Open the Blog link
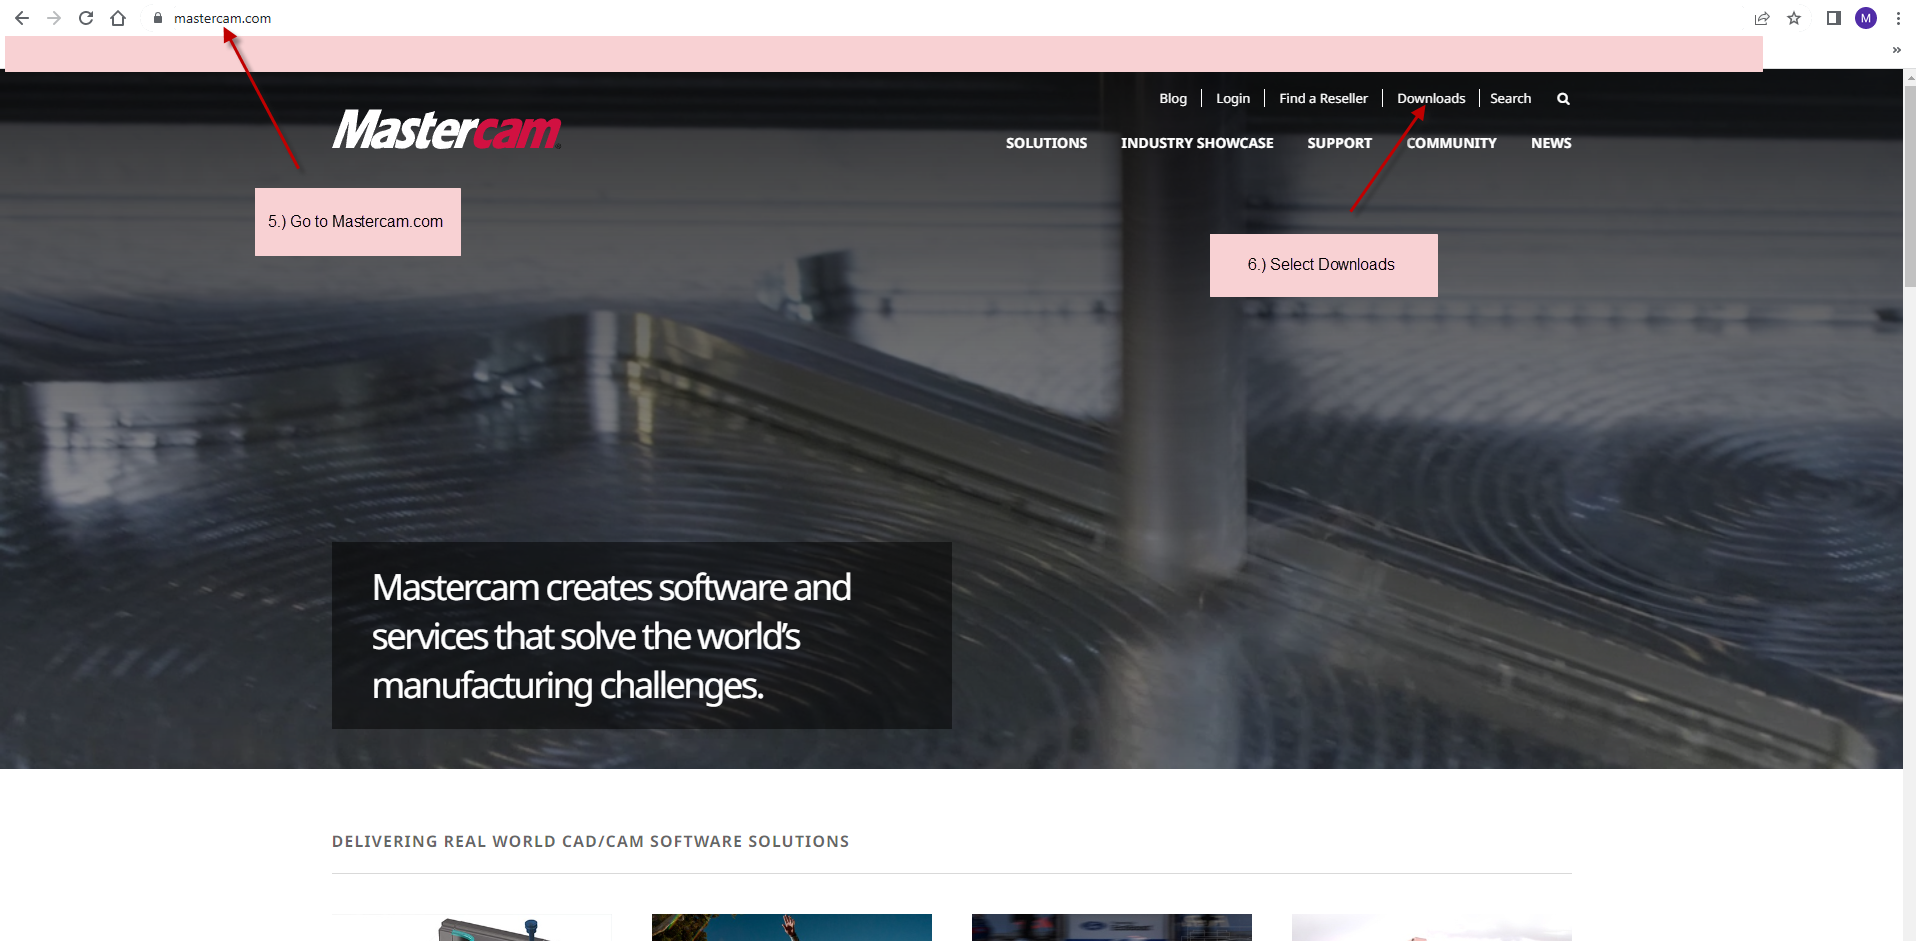 tap(1173, 98)
